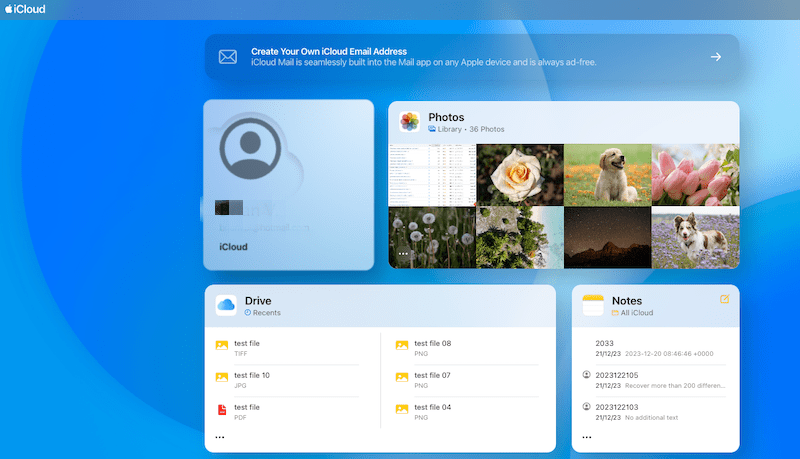Click the iCloud logo in the top bar
The width and height of the screenshot is (800, 459).
pos(25,9)
